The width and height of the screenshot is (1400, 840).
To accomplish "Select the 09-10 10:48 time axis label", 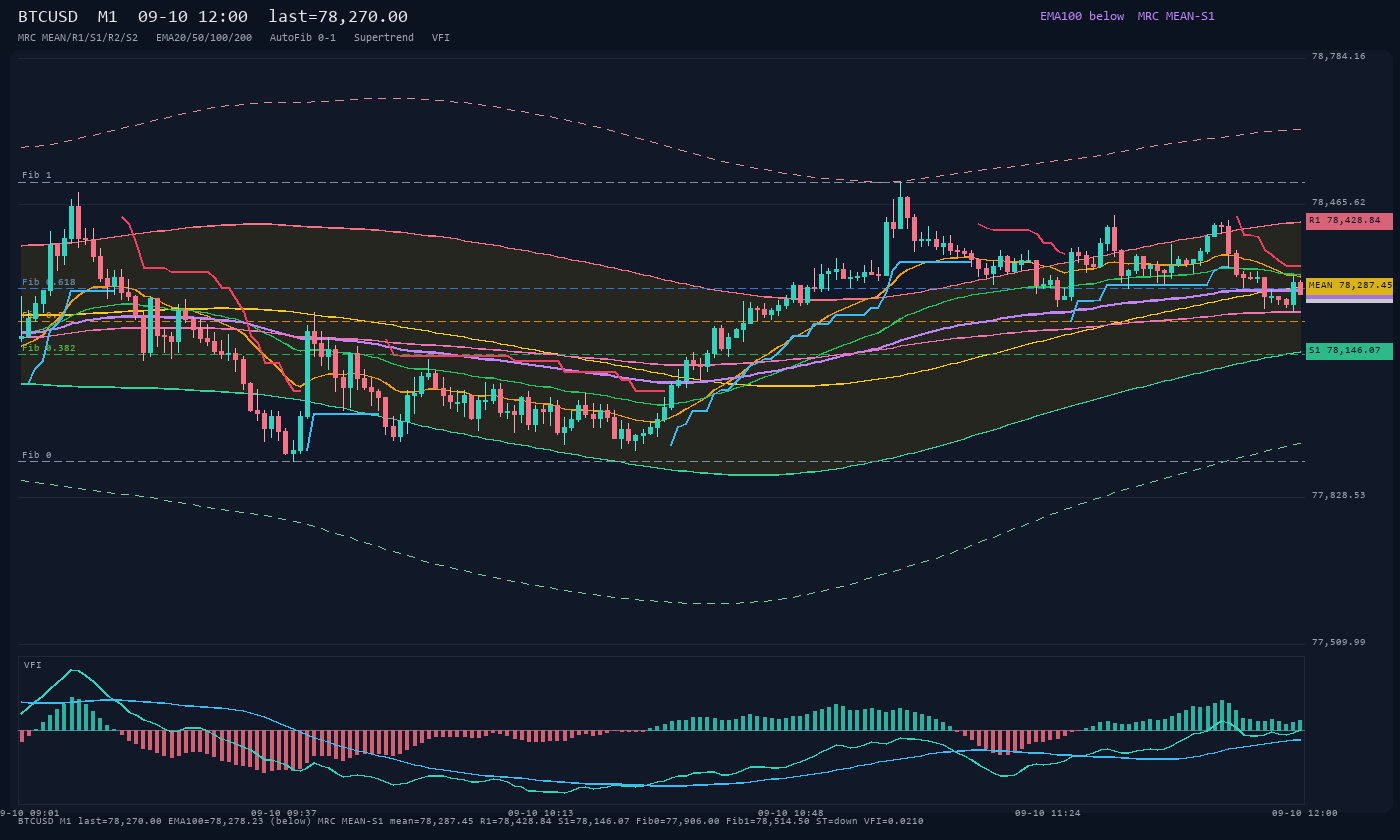I will click(791, 813).
